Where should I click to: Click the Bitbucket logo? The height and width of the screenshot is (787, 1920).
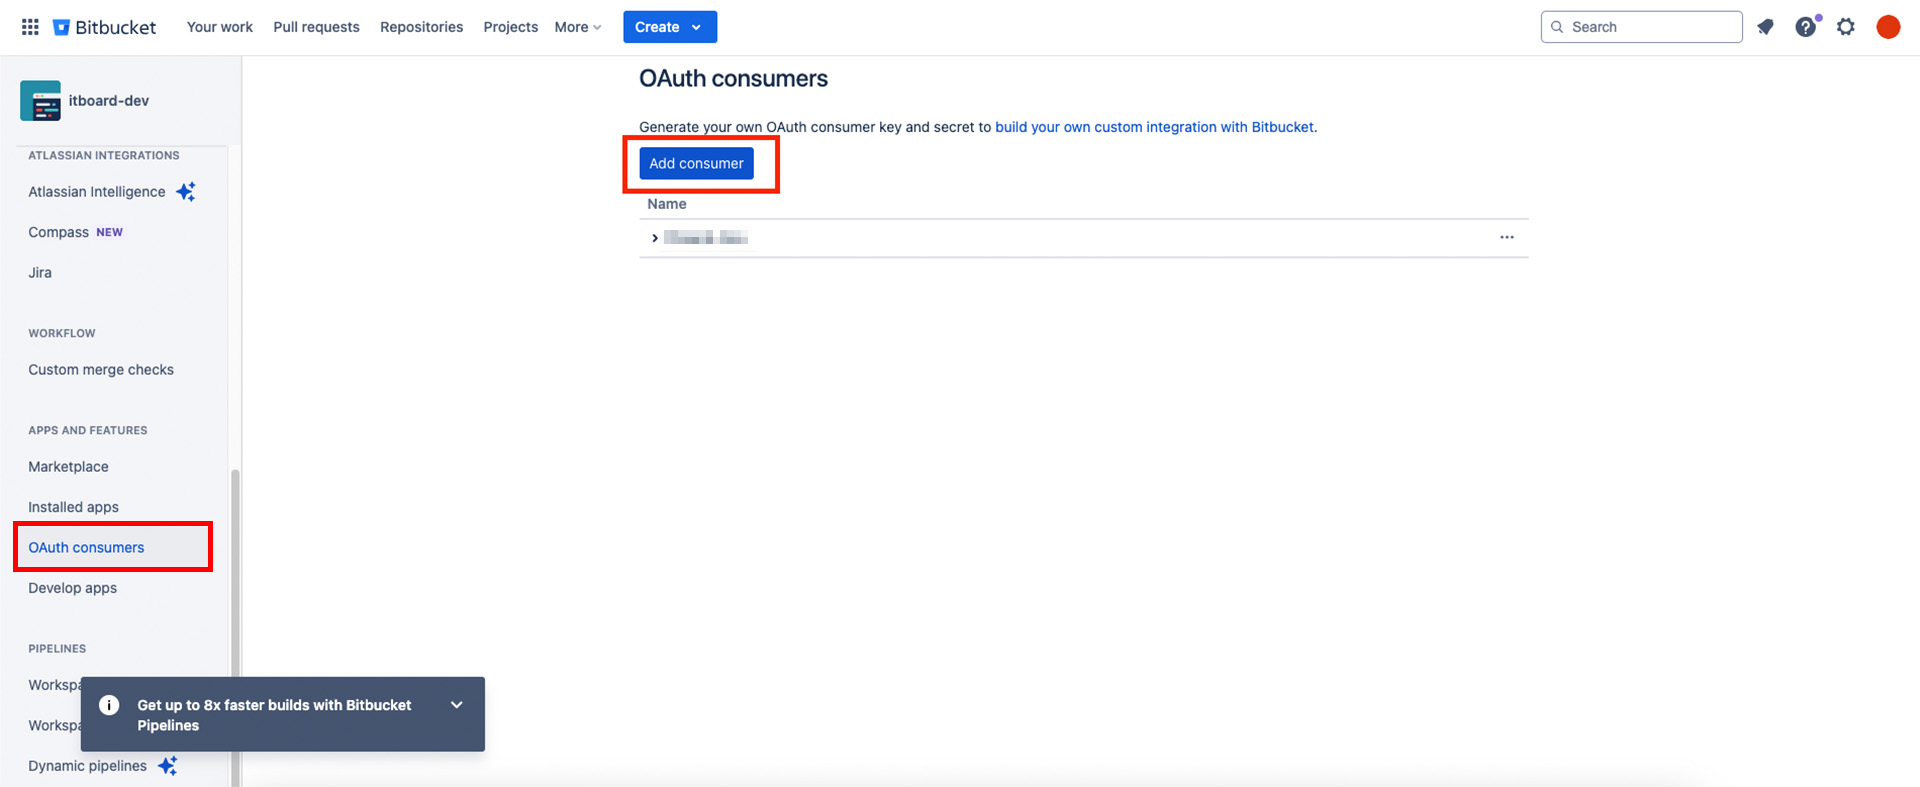coord(105,27)
